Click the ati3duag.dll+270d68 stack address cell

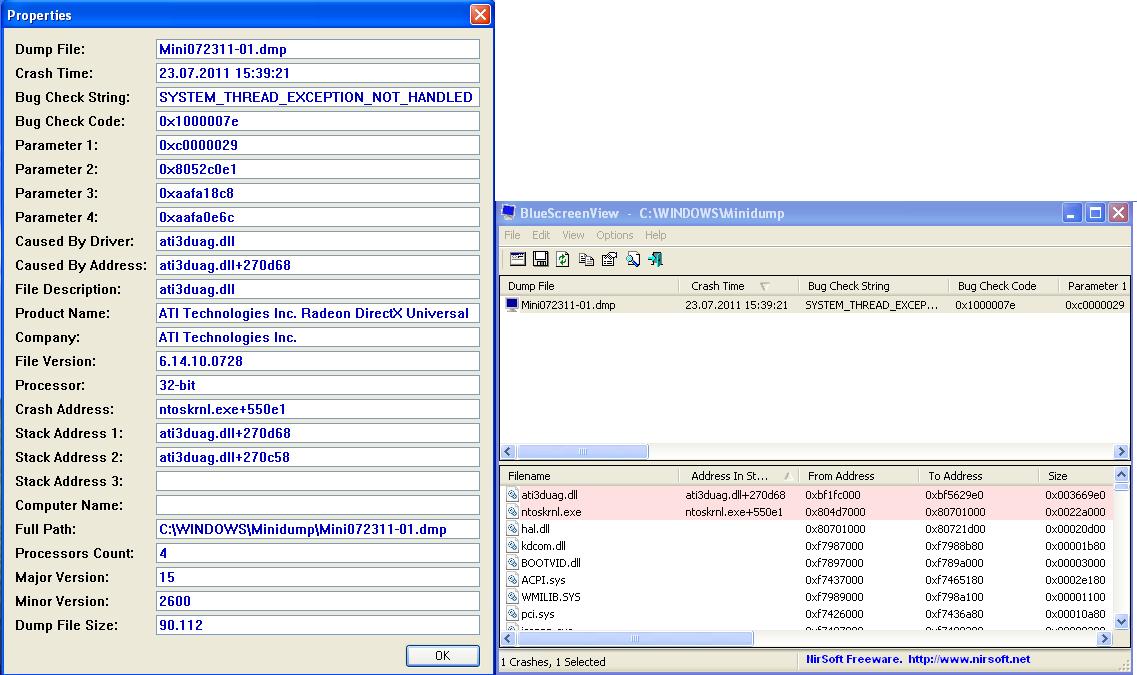735,495
